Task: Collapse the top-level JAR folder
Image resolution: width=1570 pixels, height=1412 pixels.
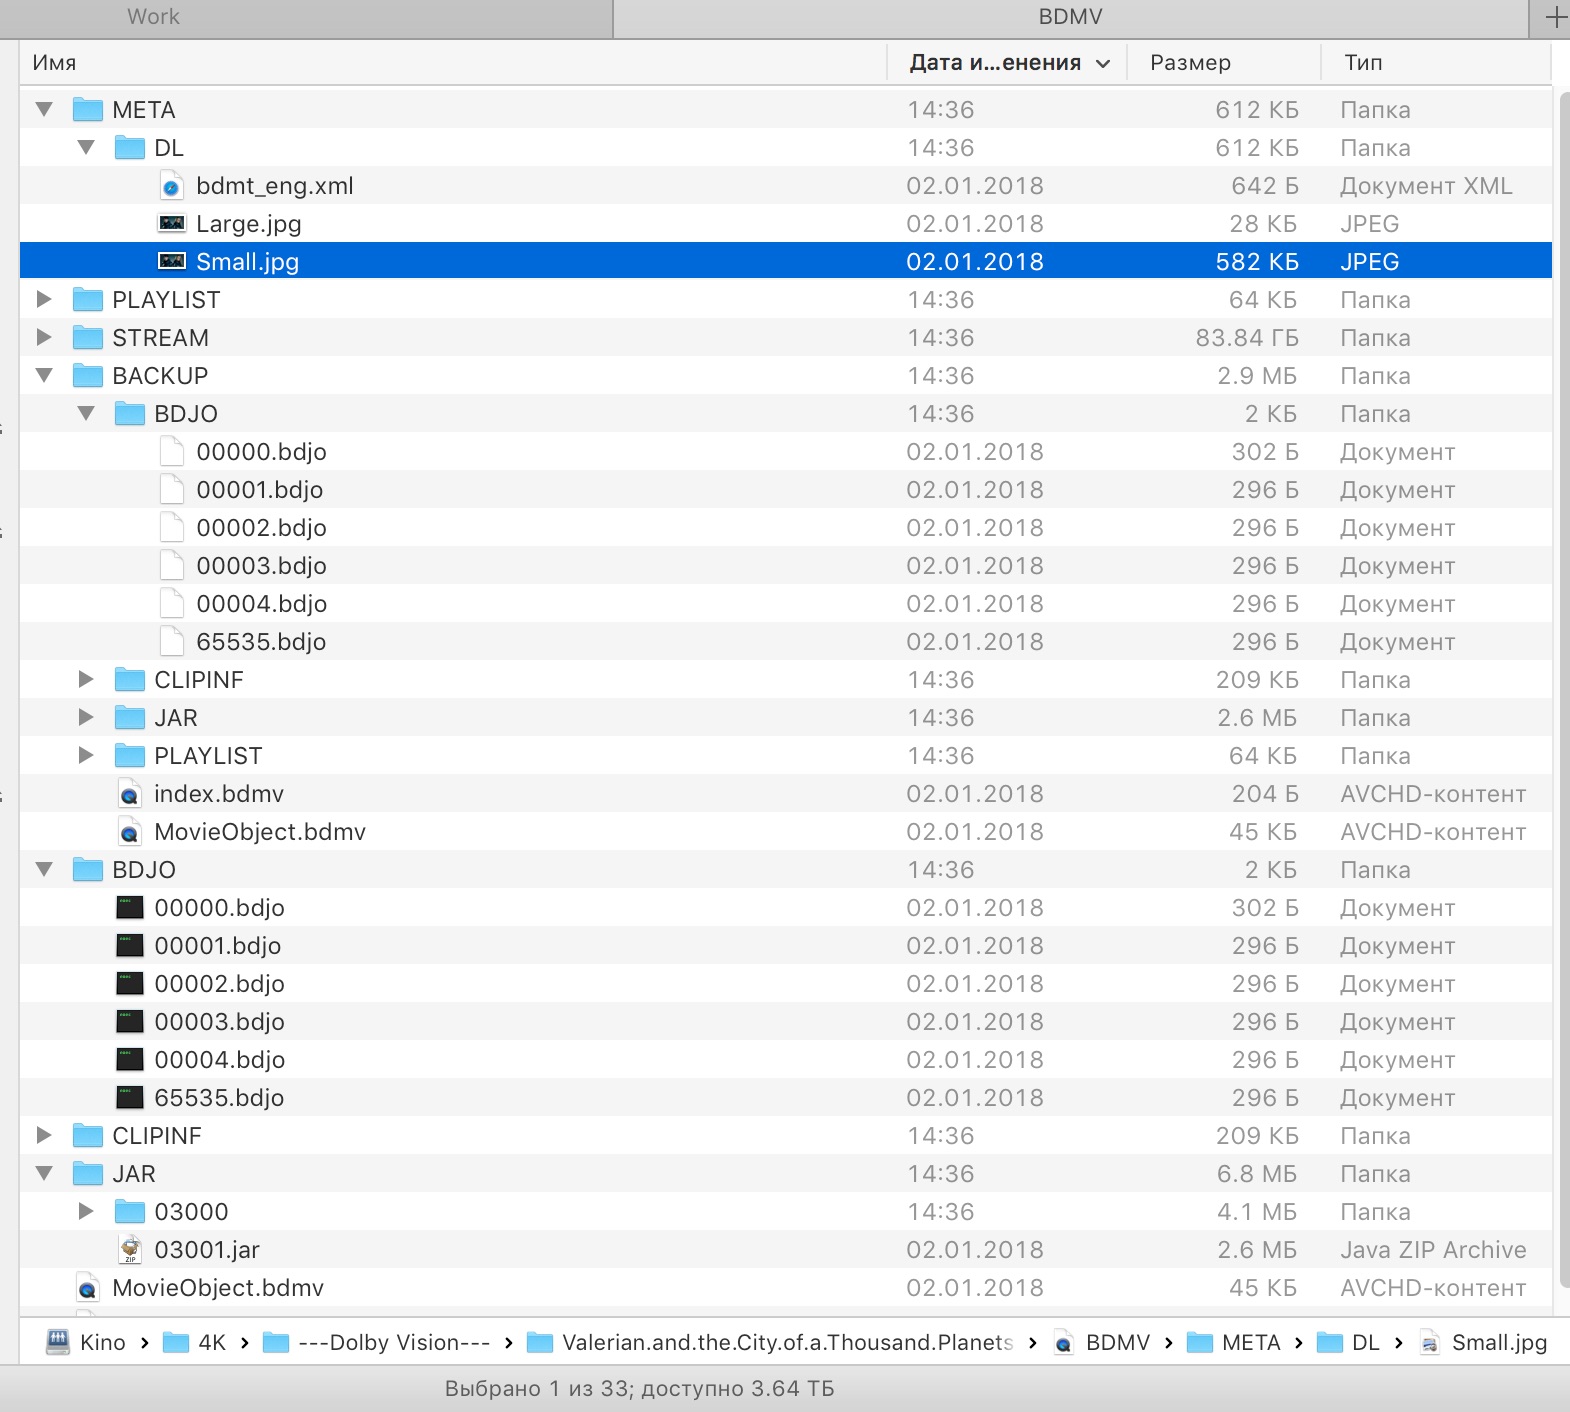Action: click(44, 1174)
